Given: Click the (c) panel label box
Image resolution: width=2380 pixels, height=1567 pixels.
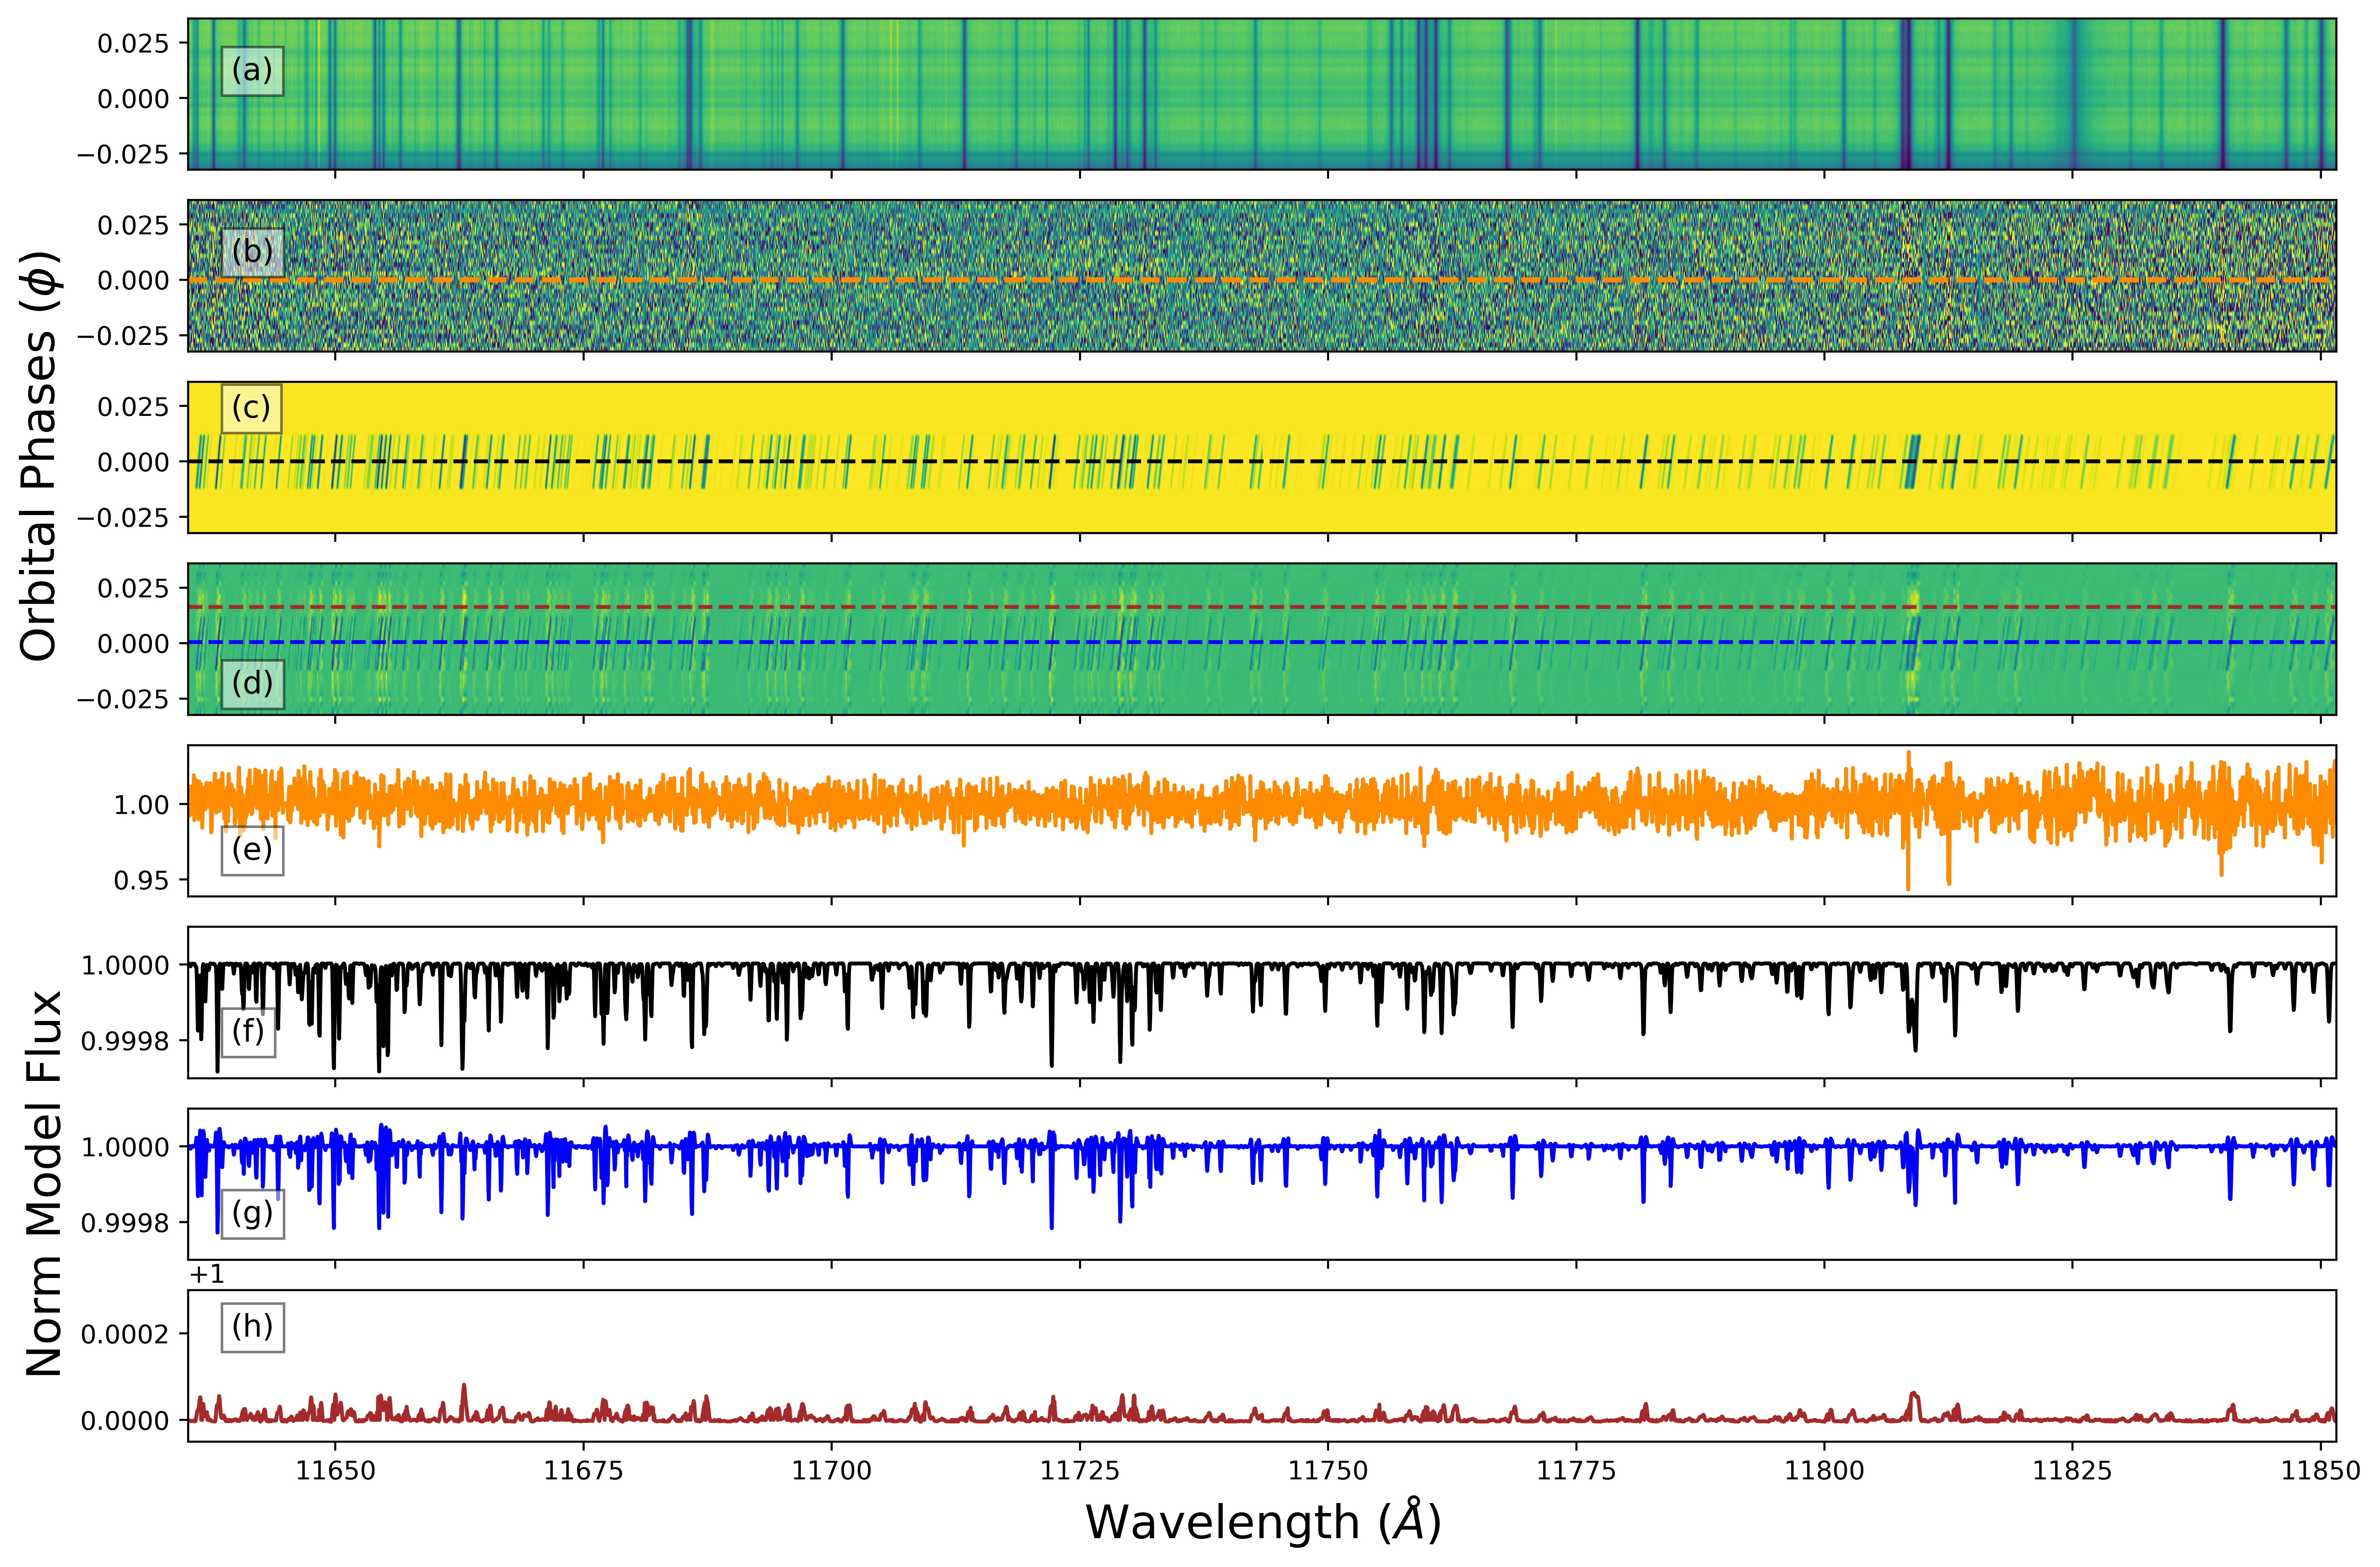Looking at the screenshot, I should point(251,408).
